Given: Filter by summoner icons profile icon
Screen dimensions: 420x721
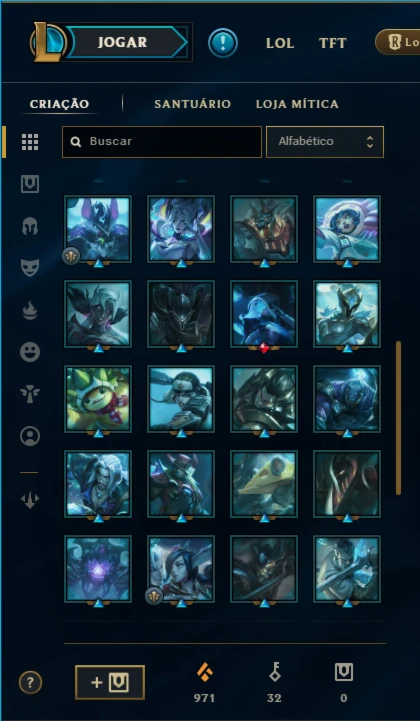Looking at the screenshot, I should (30, 436).
